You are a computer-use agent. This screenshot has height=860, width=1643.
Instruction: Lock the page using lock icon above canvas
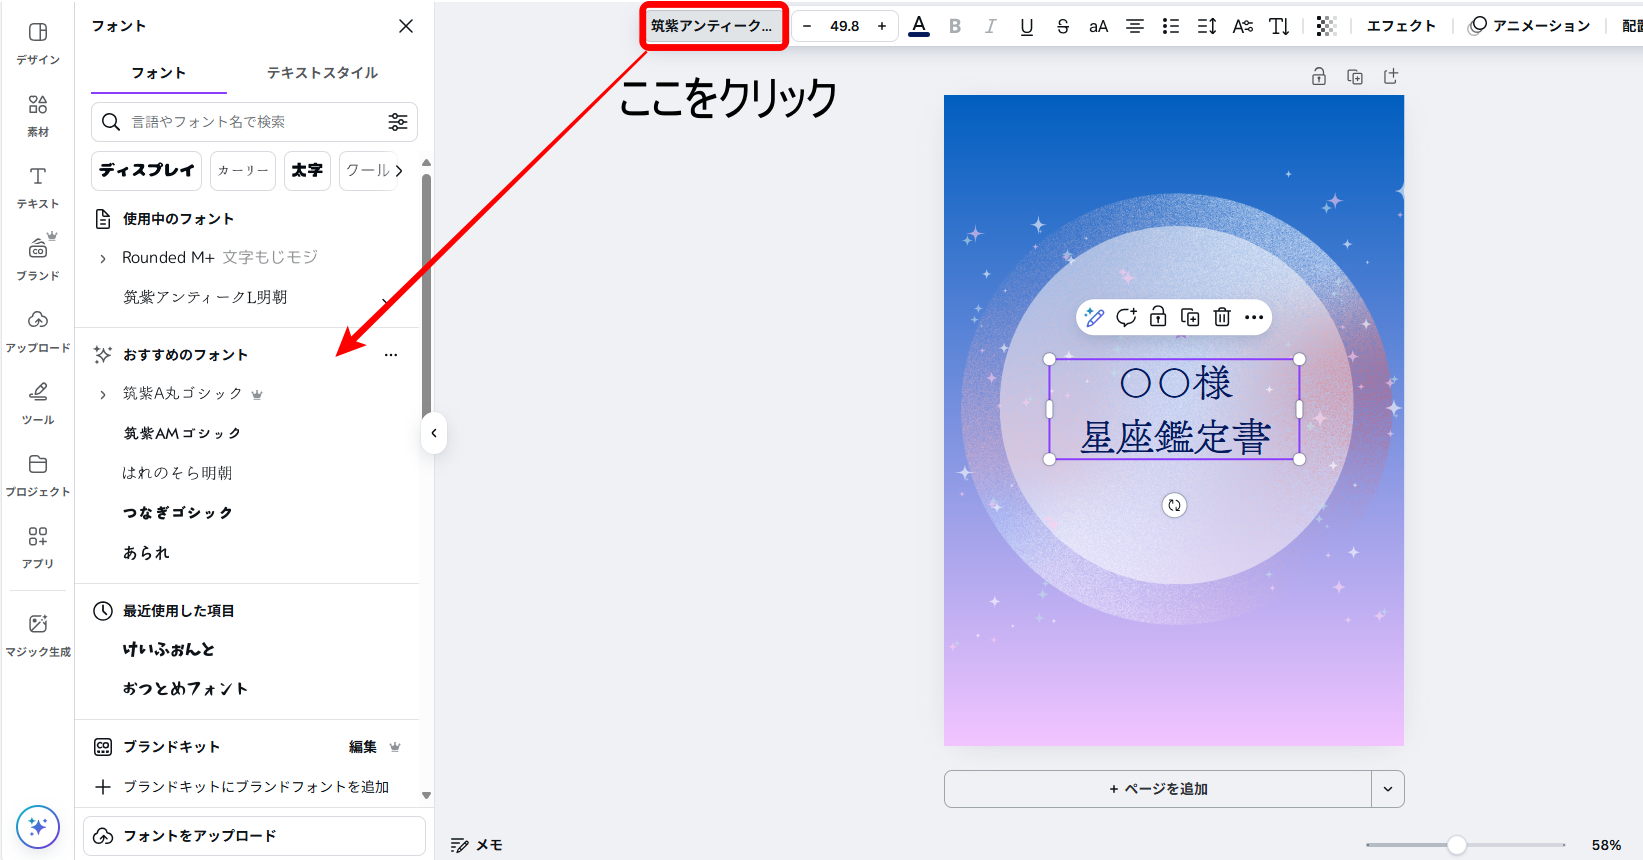pyautogui.click(x=1319, y=77)
